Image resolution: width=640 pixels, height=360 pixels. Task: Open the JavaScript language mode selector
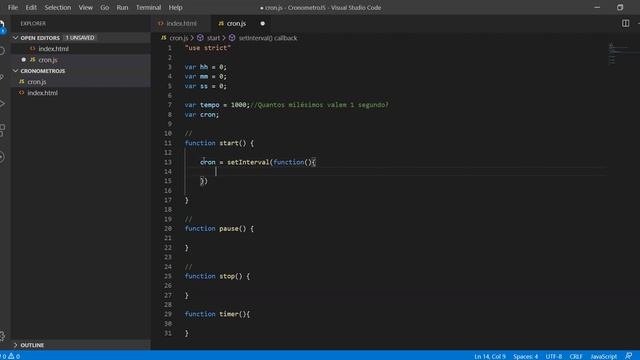click(603, 356)
